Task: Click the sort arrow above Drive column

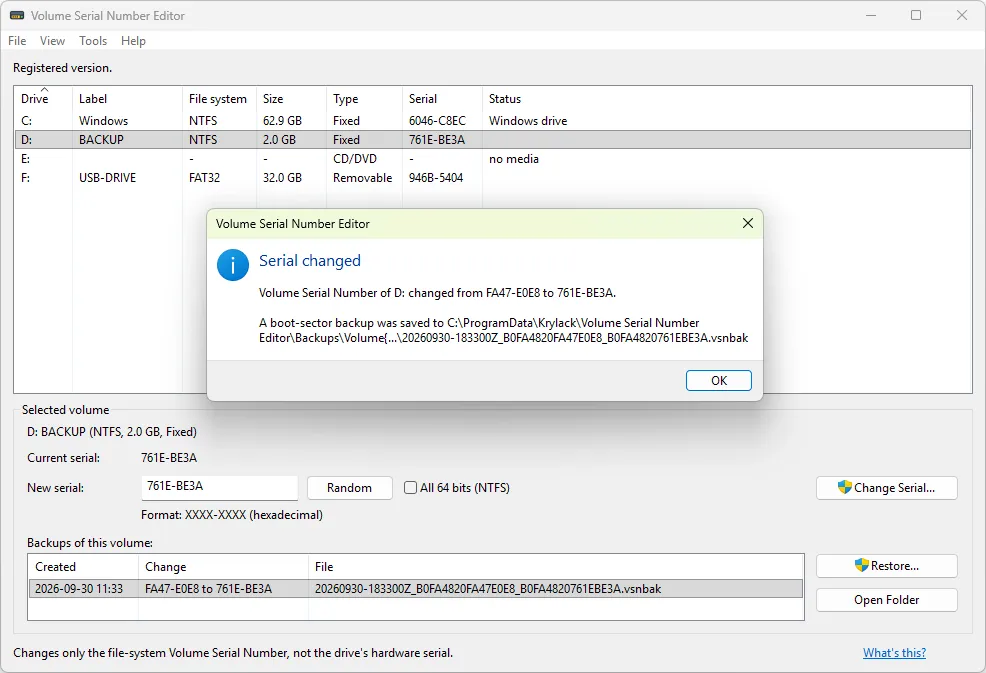Action: pos(44,89)
